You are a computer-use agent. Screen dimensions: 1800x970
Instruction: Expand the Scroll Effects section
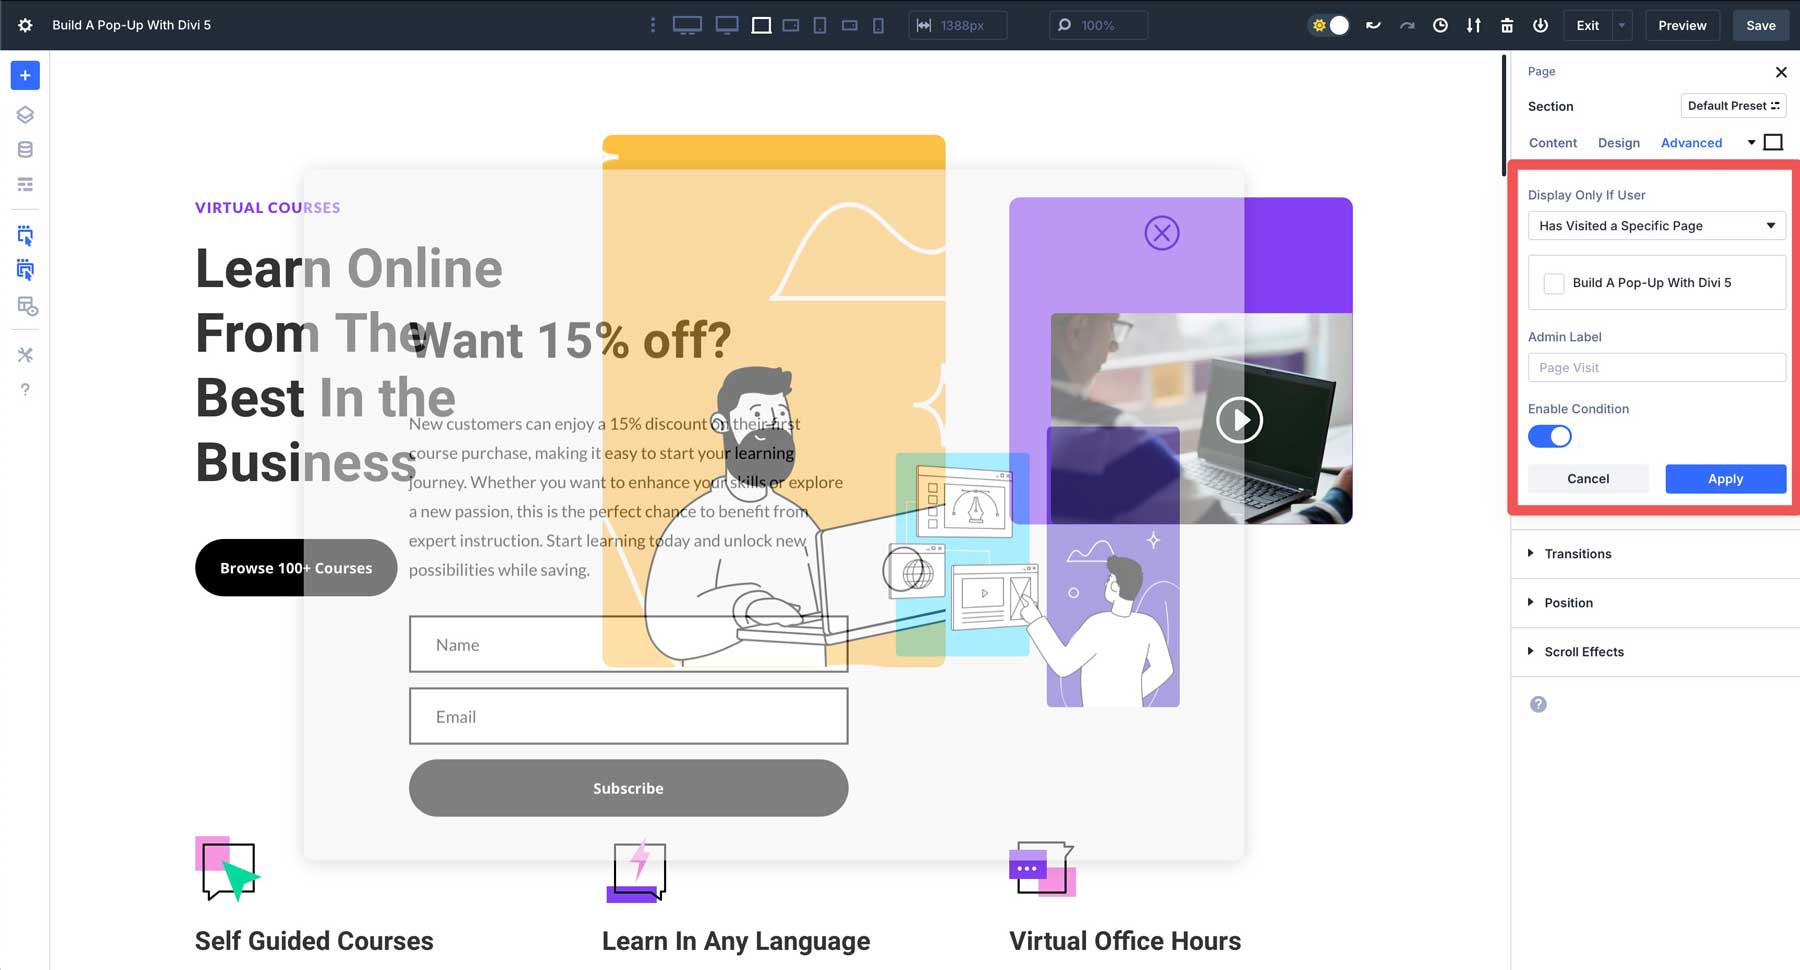click(1584, 651)
